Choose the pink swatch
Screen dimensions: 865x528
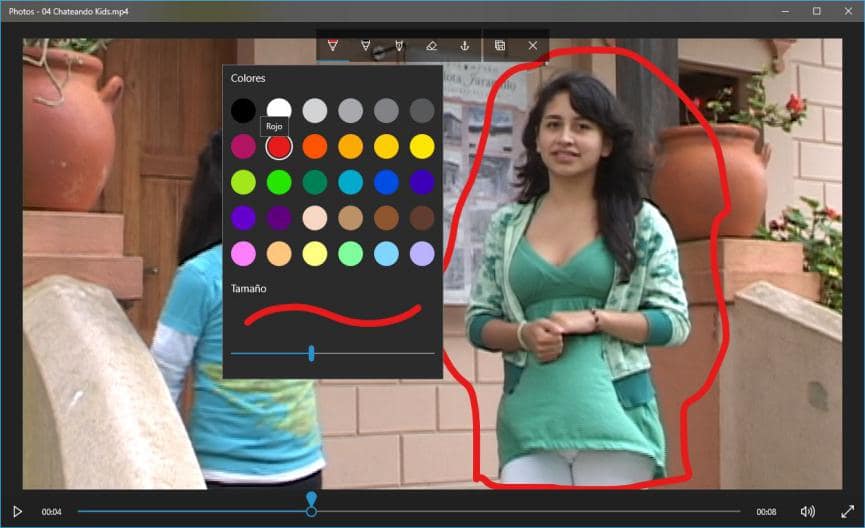coord(243,254)
